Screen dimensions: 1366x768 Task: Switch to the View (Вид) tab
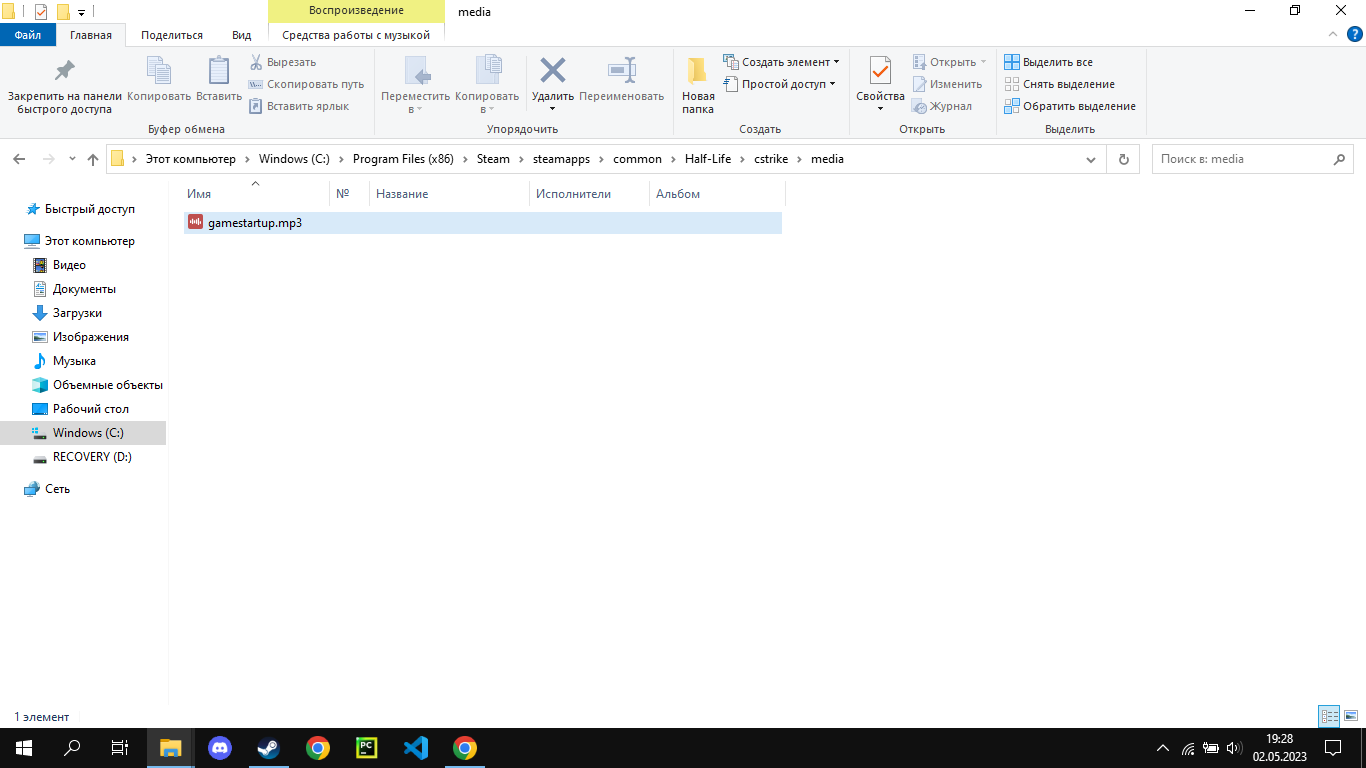click(x=242, y=35)
